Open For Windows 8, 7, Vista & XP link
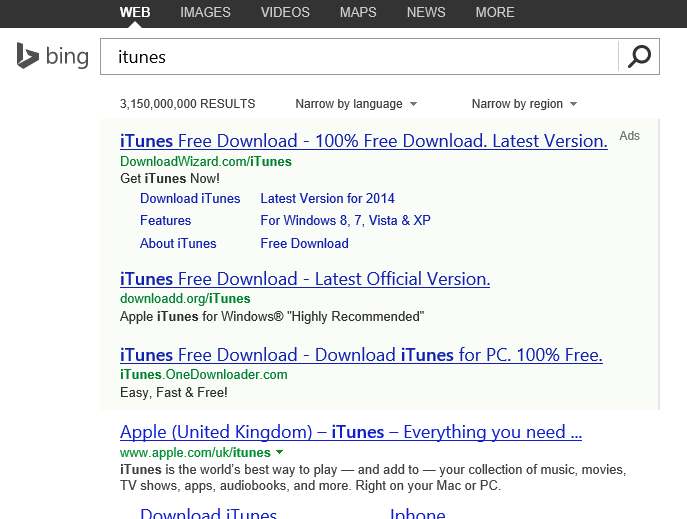687x519 pixels. click(x=345, y=220)
